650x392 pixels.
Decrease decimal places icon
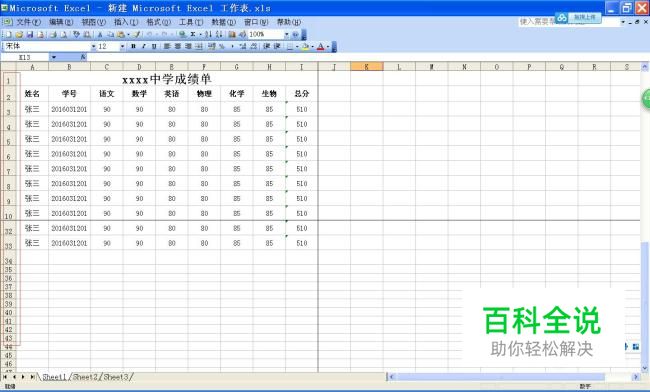(x=254, y=46)
